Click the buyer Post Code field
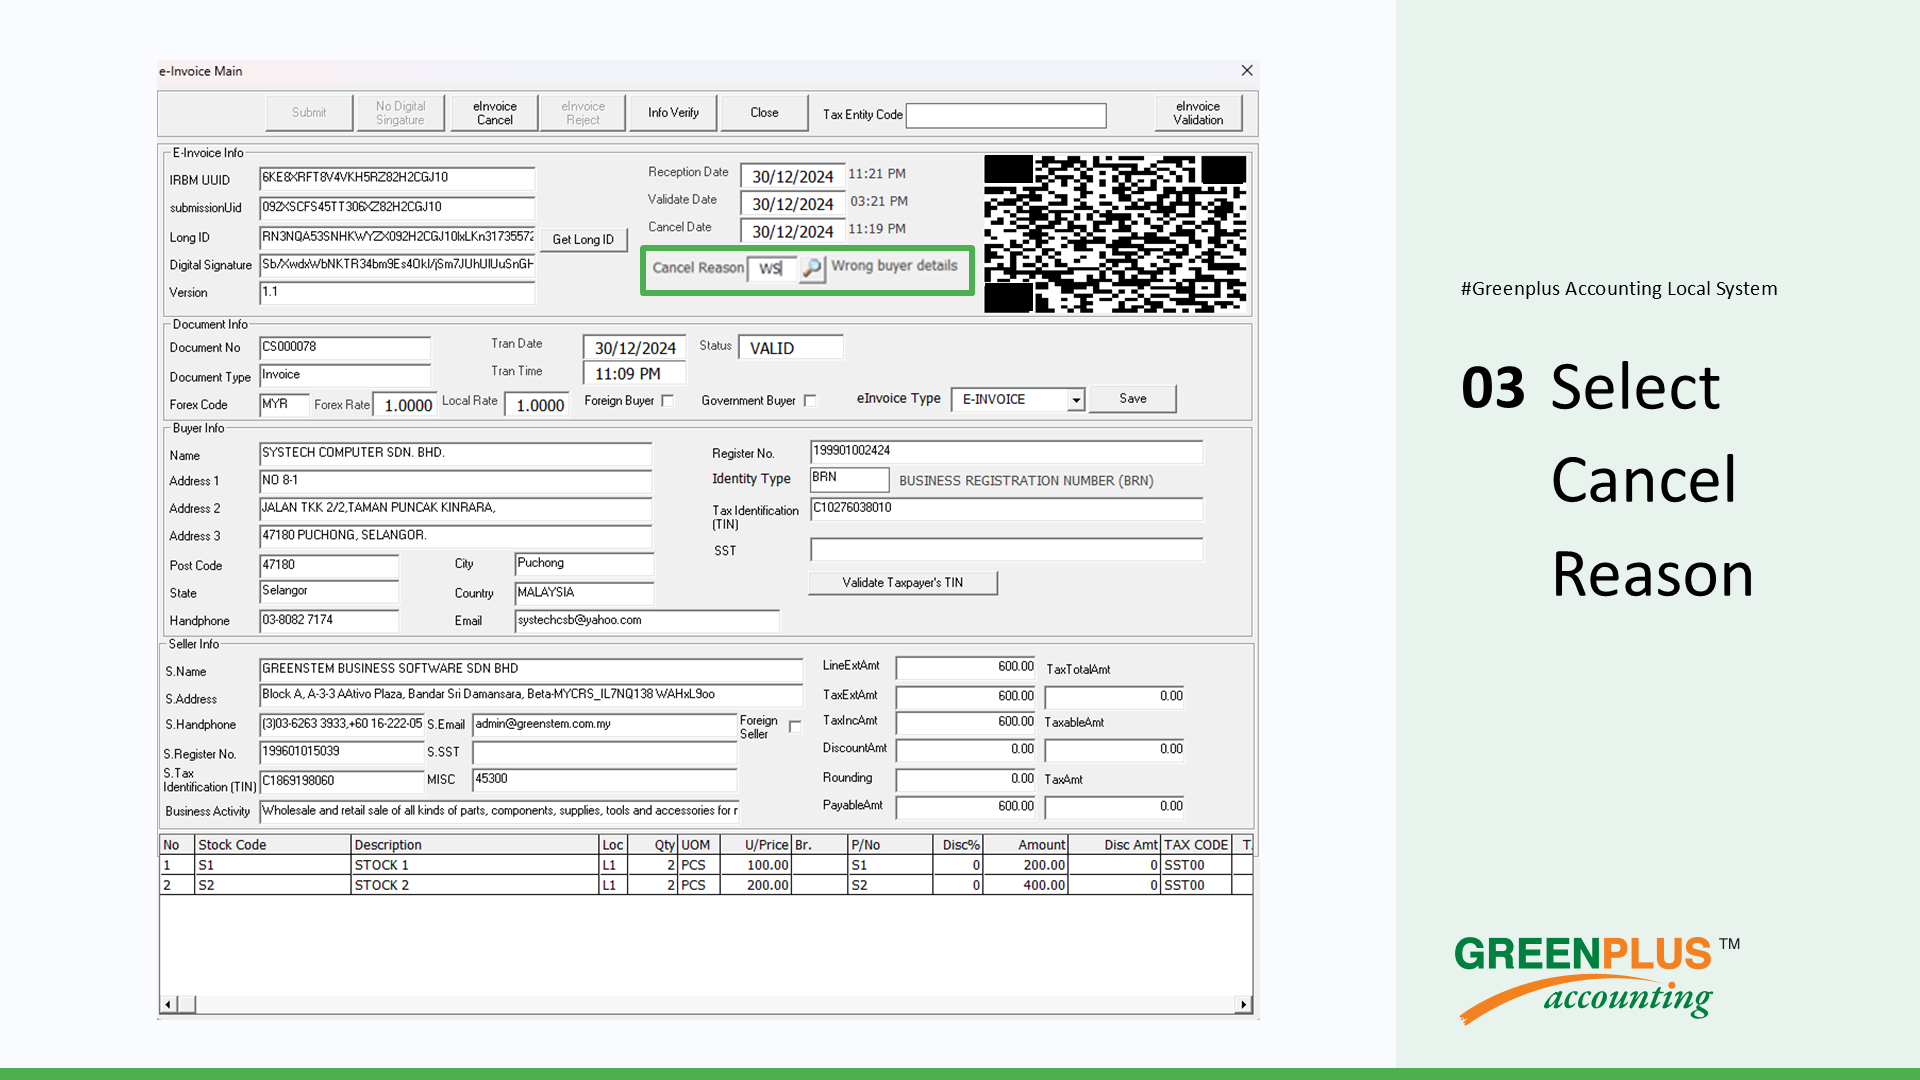This screenshot has width=1920, height=1080. pyautogui.click(x=329, y=565)
